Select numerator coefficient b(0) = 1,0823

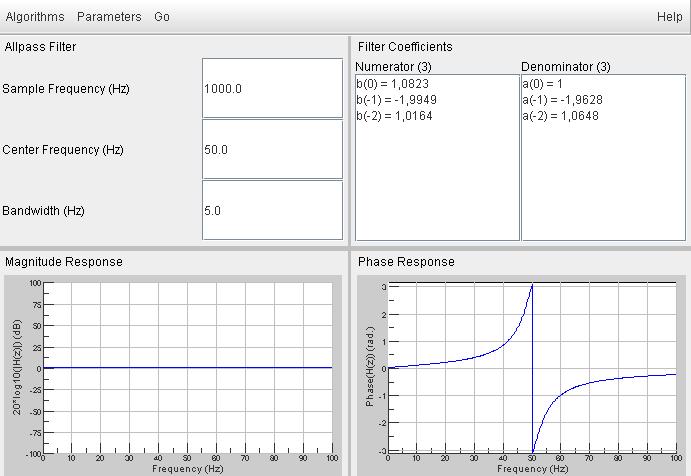(393, 84)
